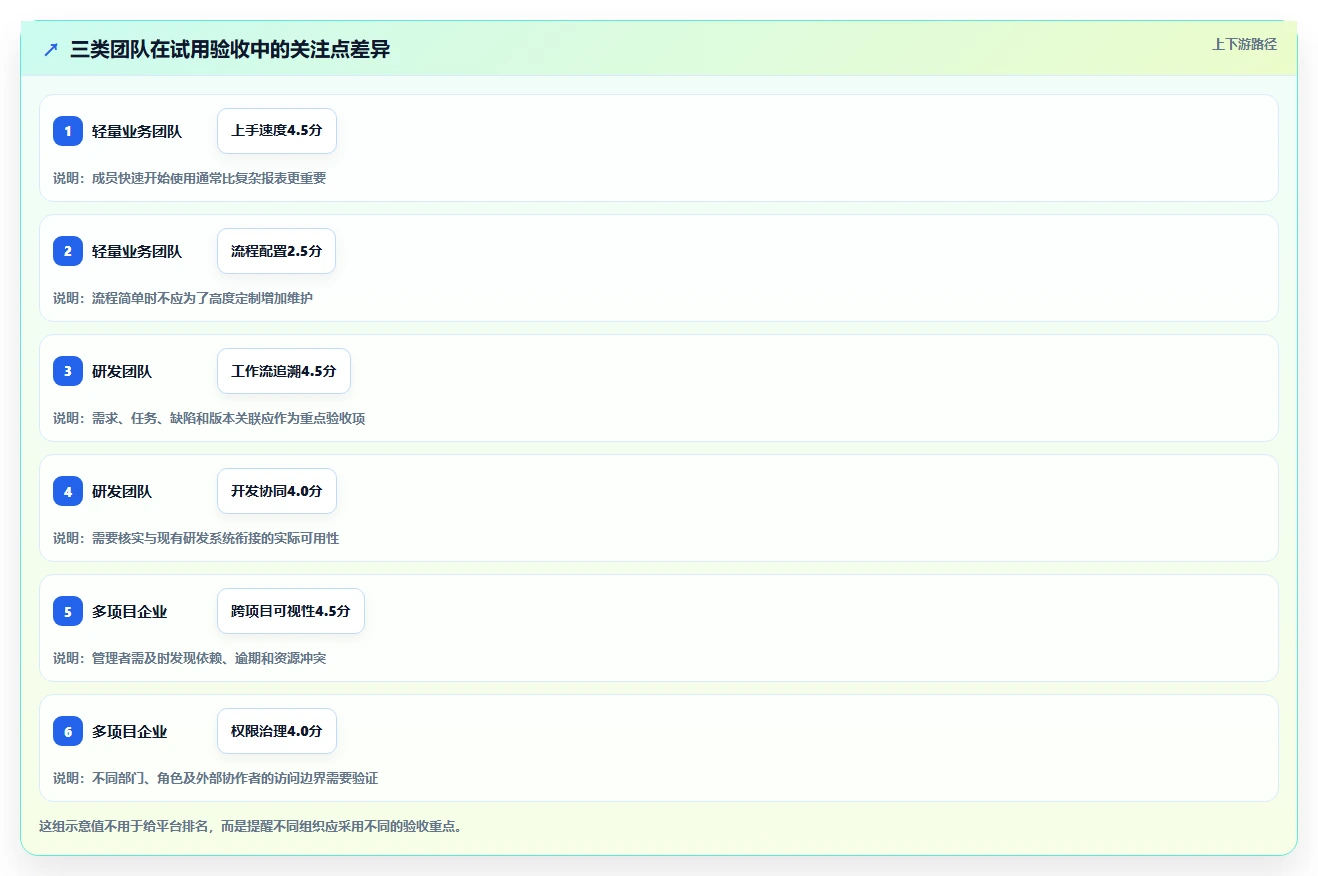Click the number 1 badge

(68, 131)
